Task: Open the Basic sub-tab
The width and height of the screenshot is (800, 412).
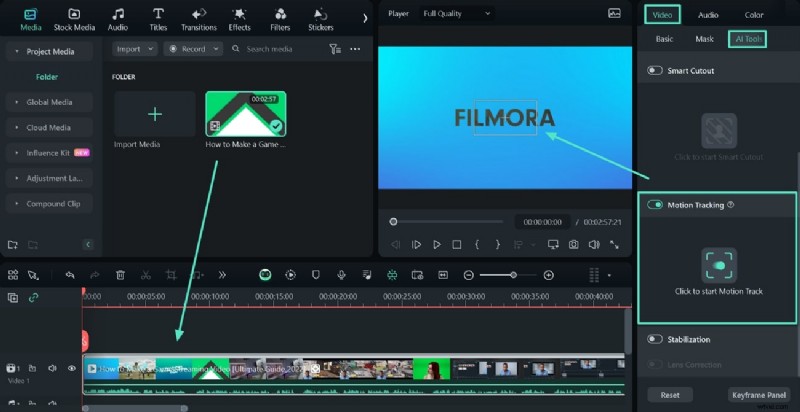Action: click(664, 39)
